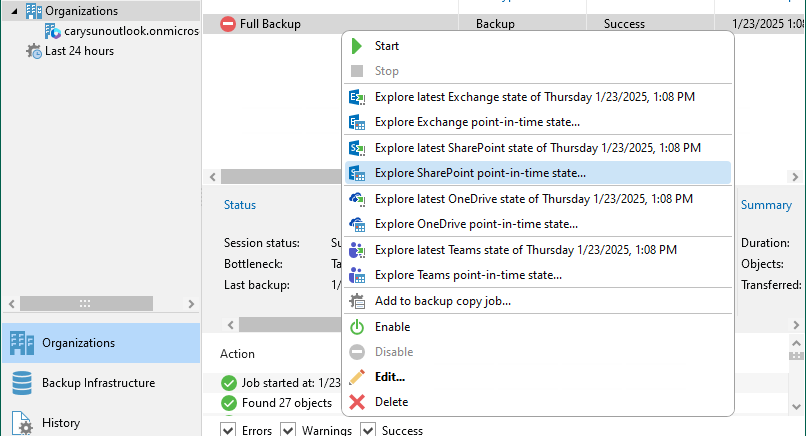The height and width of the screenshot is (436, 806).
Task: Uncheck the Warnings filter checkbox
Action: [x=288, y=430]
